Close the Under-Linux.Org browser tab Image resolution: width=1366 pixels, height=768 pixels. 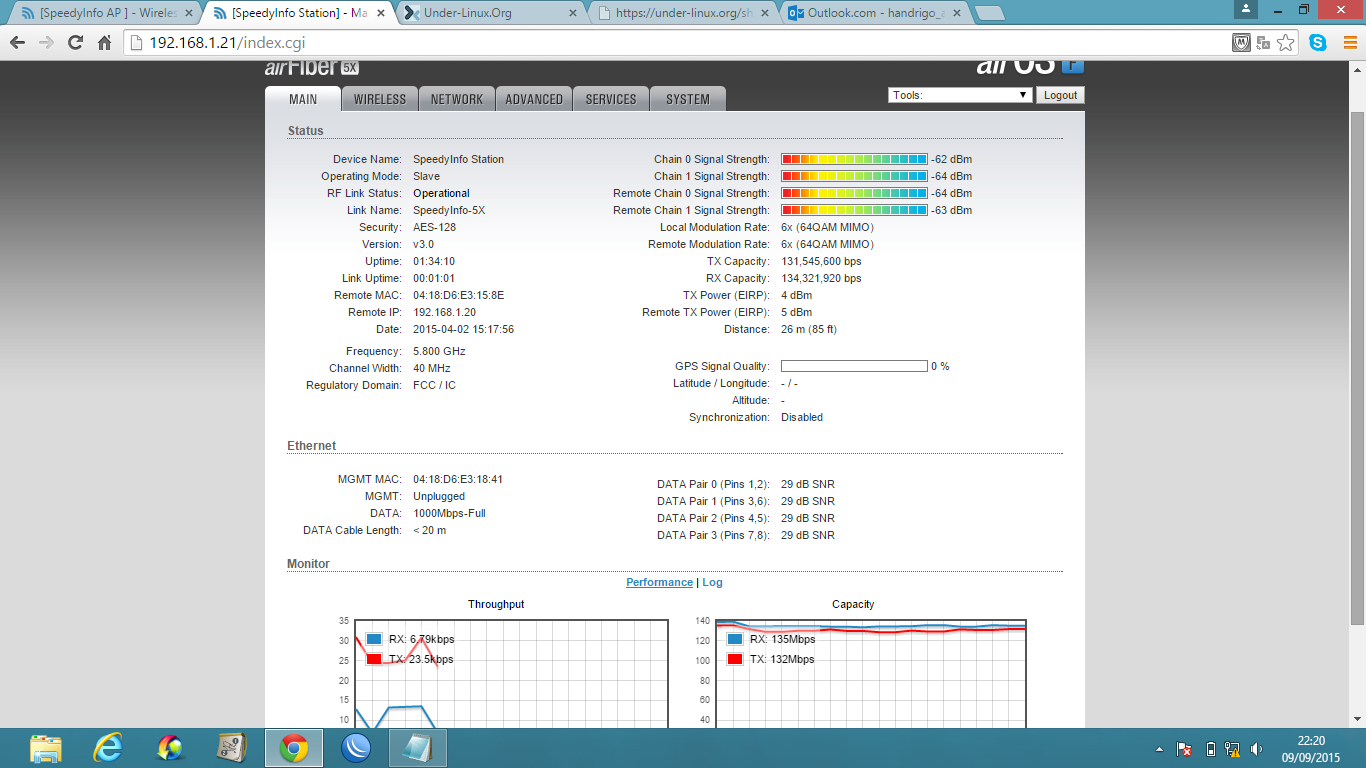point(573,13)
